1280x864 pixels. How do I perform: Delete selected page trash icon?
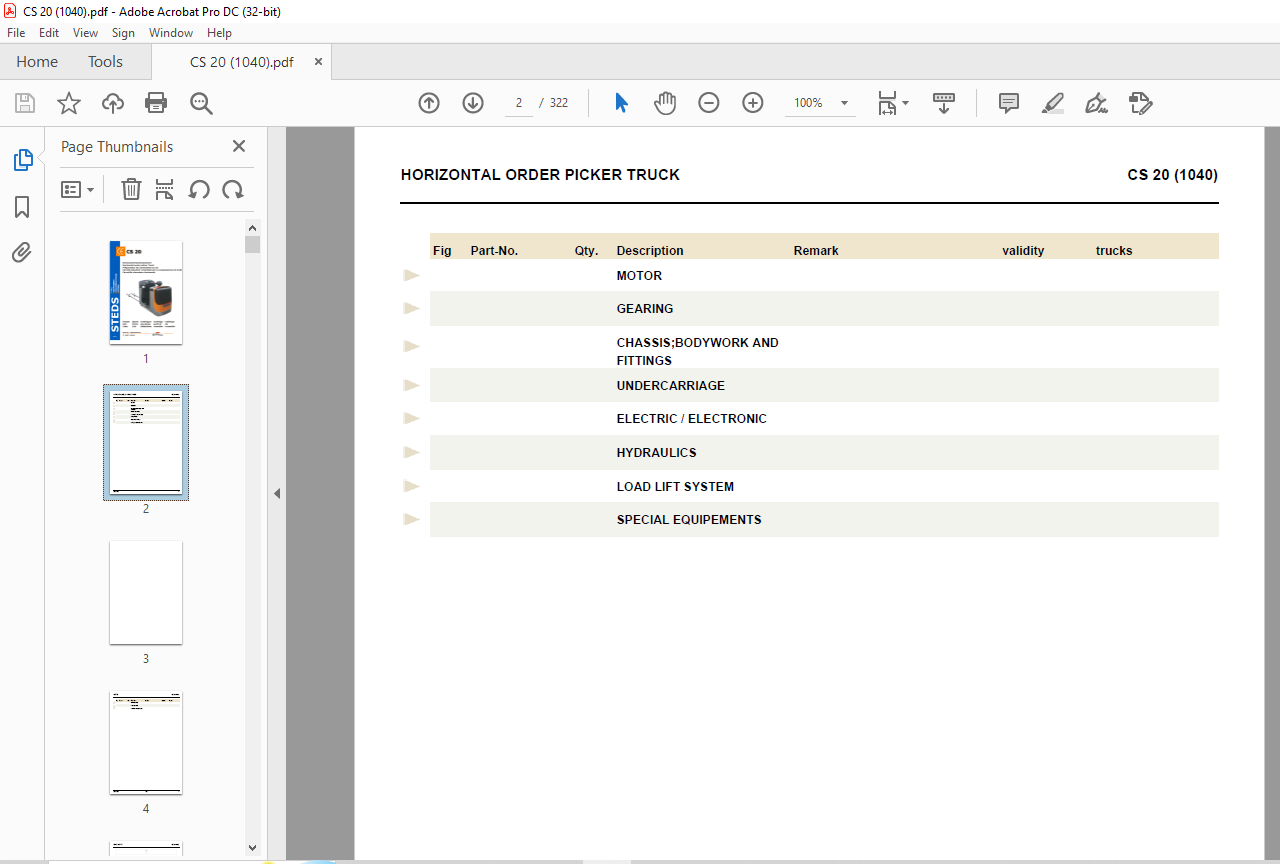click(131, 189)
